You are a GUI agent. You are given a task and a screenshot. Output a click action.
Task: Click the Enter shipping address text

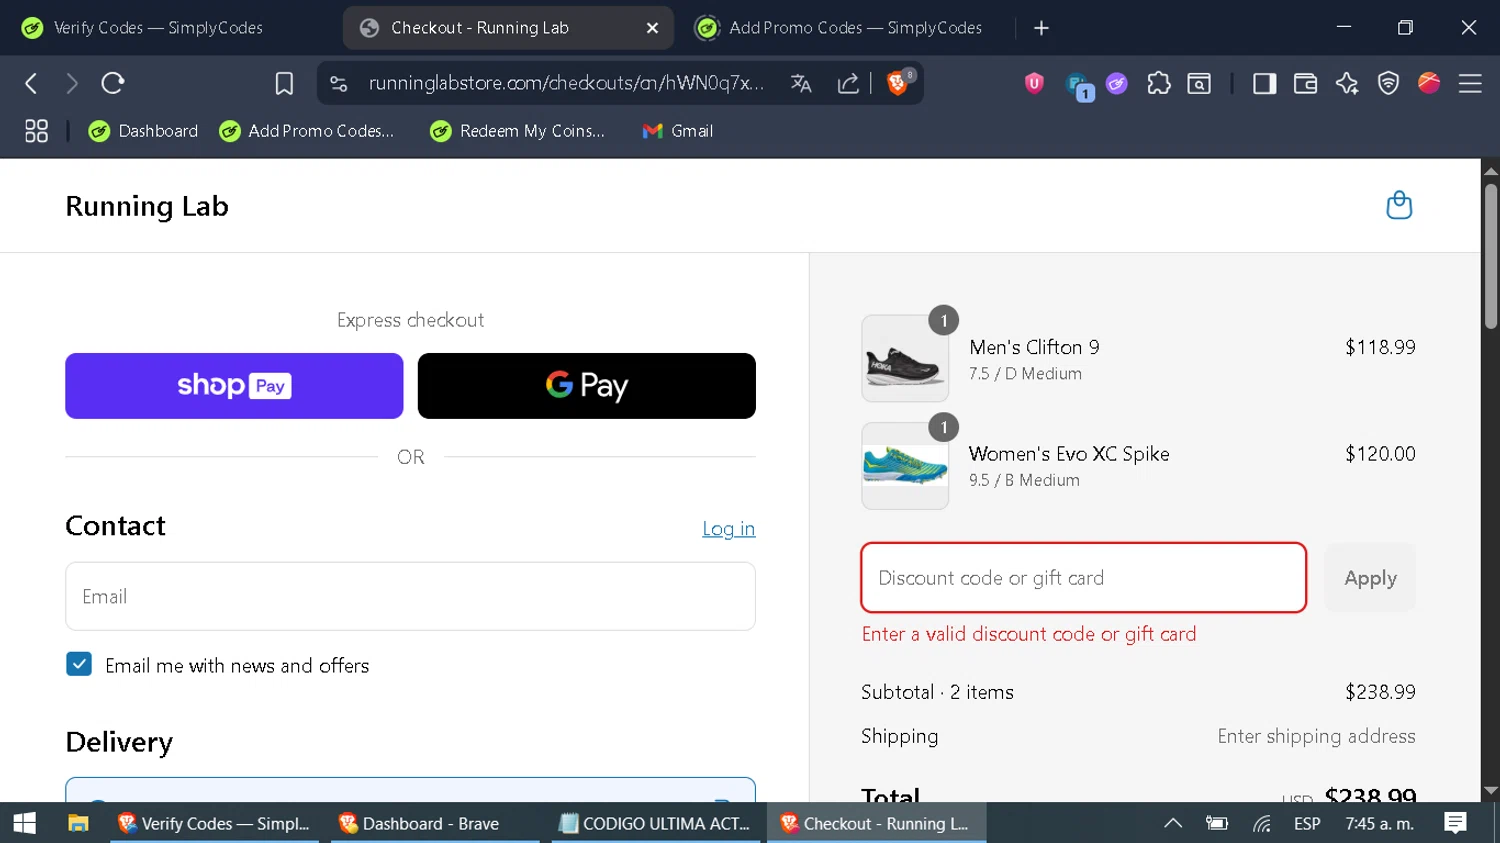(x=1316, y=736)
